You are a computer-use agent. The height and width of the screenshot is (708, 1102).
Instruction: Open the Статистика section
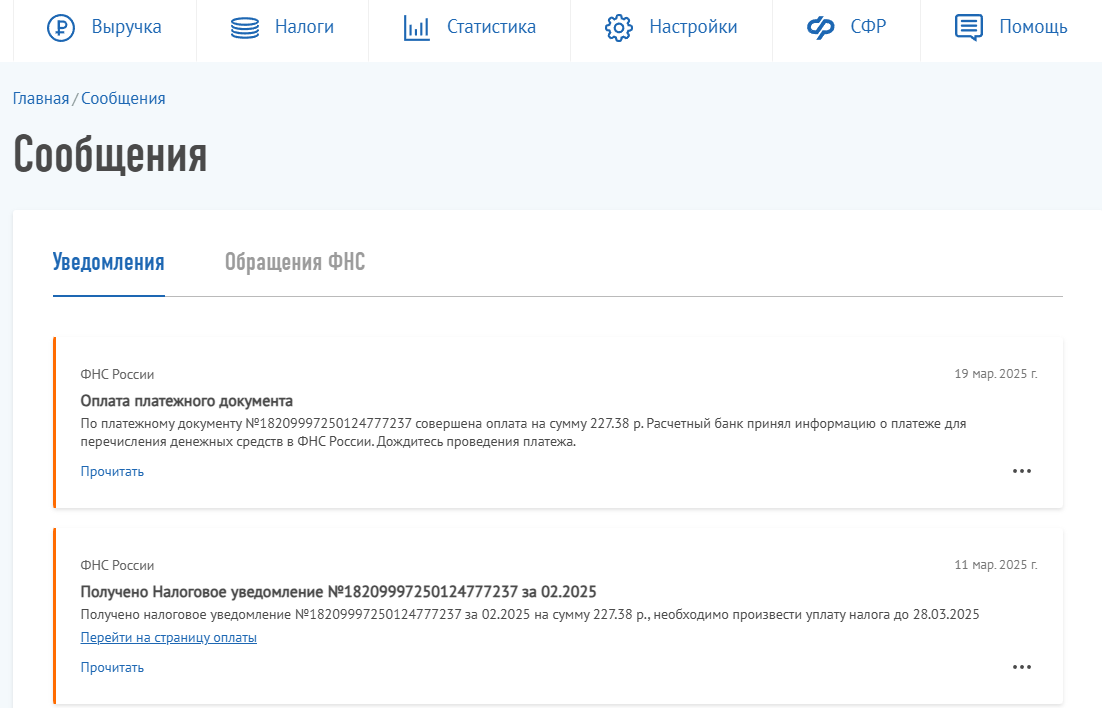pyautogui.click(x=491, y=27)
